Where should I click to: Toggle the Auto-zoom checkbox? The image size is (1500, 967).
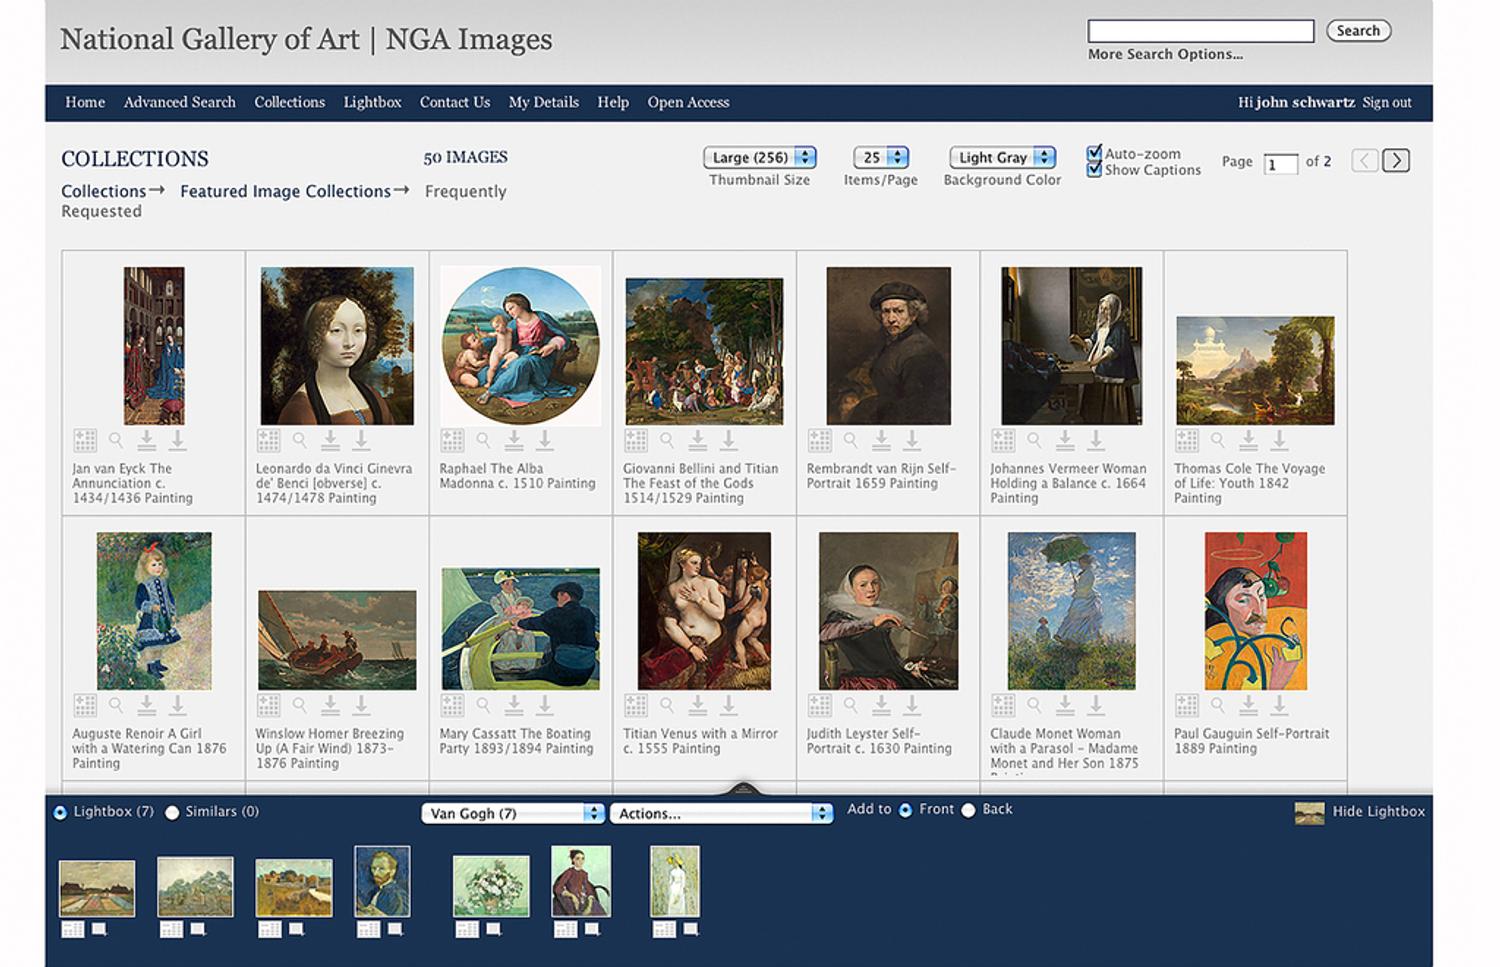pos(1094,154)
